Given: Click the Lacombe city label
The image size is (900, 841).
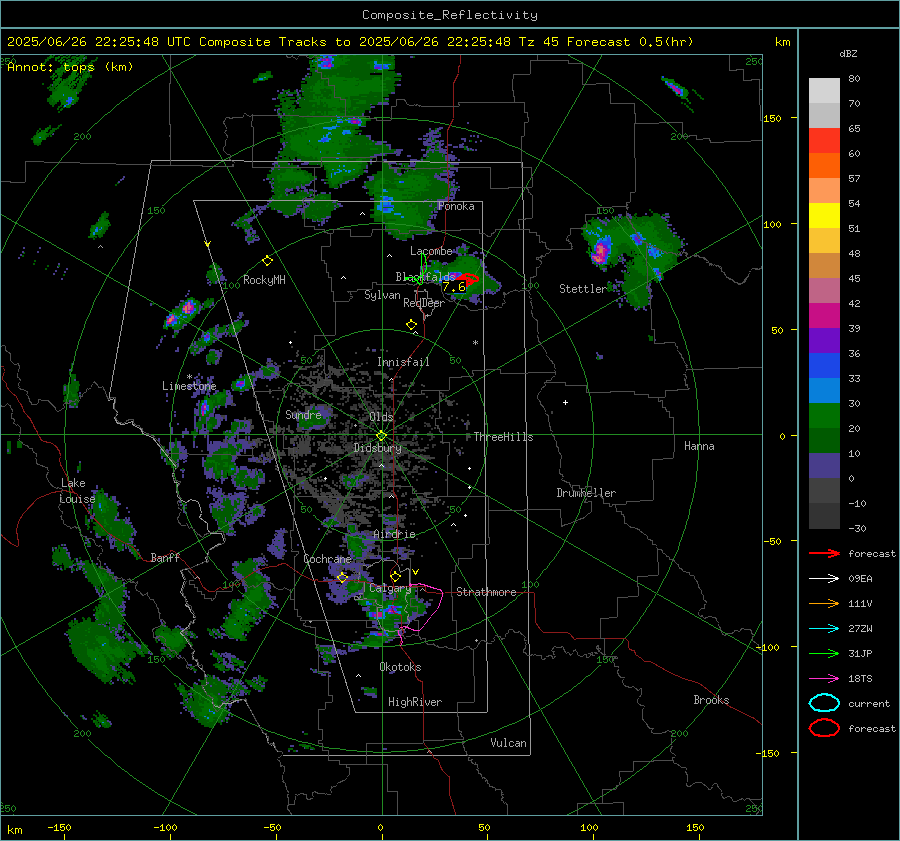Looking at the screenshot, I should 431,251.
